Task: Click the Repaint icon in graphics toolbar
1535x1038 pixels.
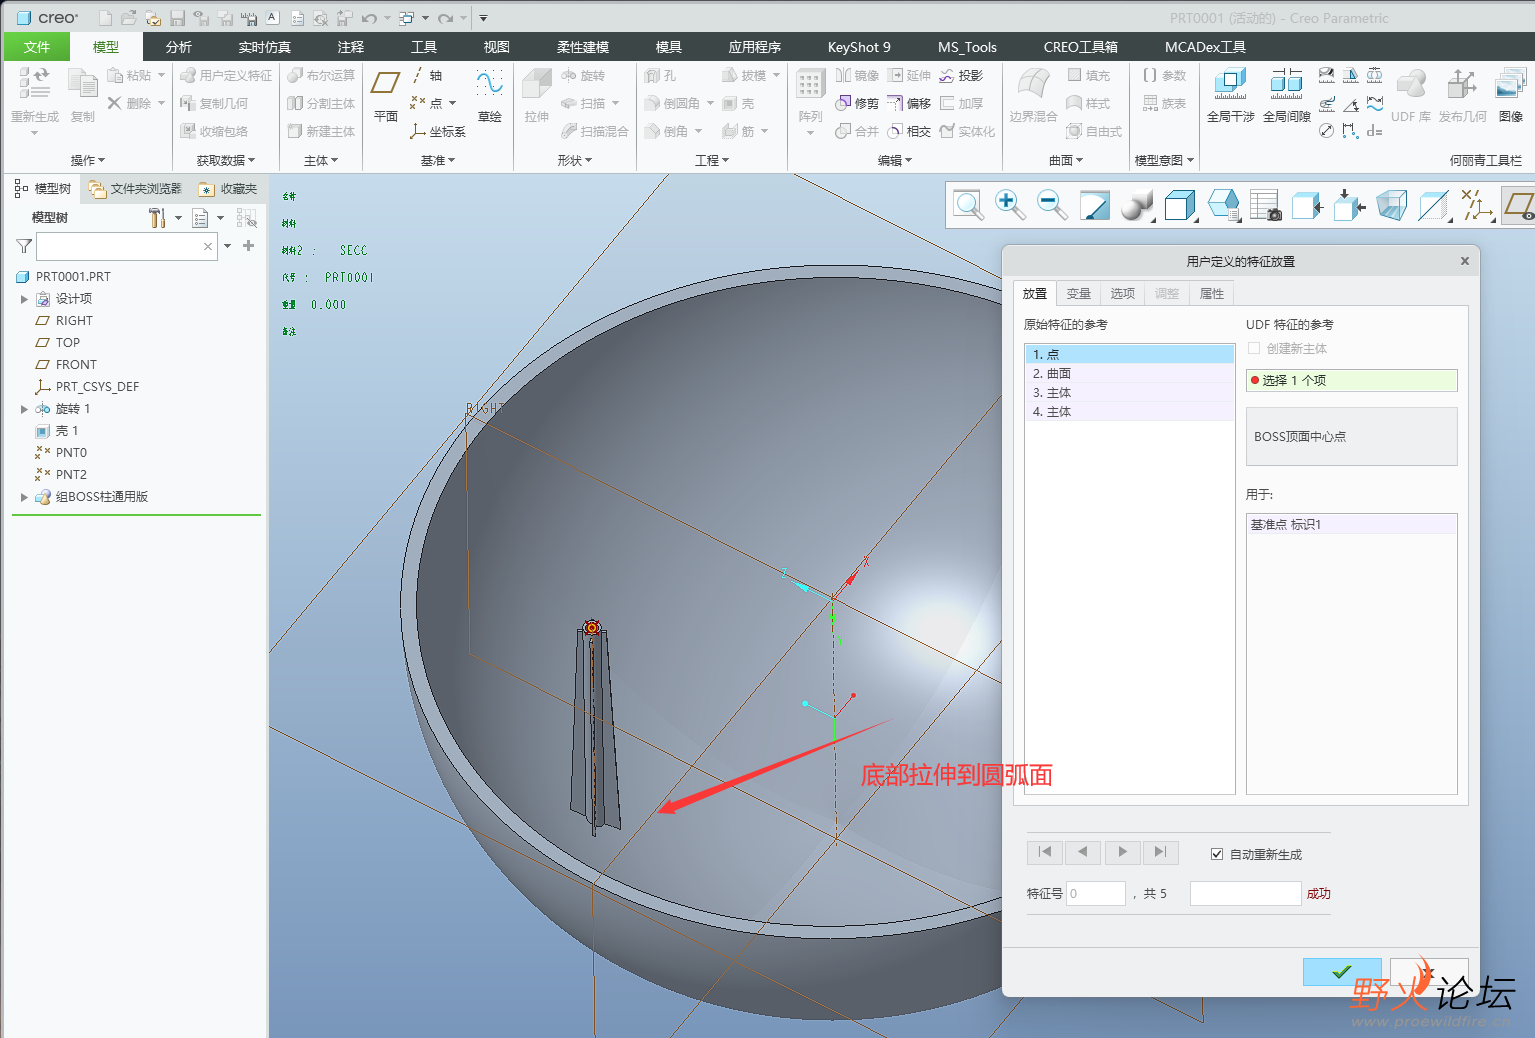Action: [x=1094, y=205]
